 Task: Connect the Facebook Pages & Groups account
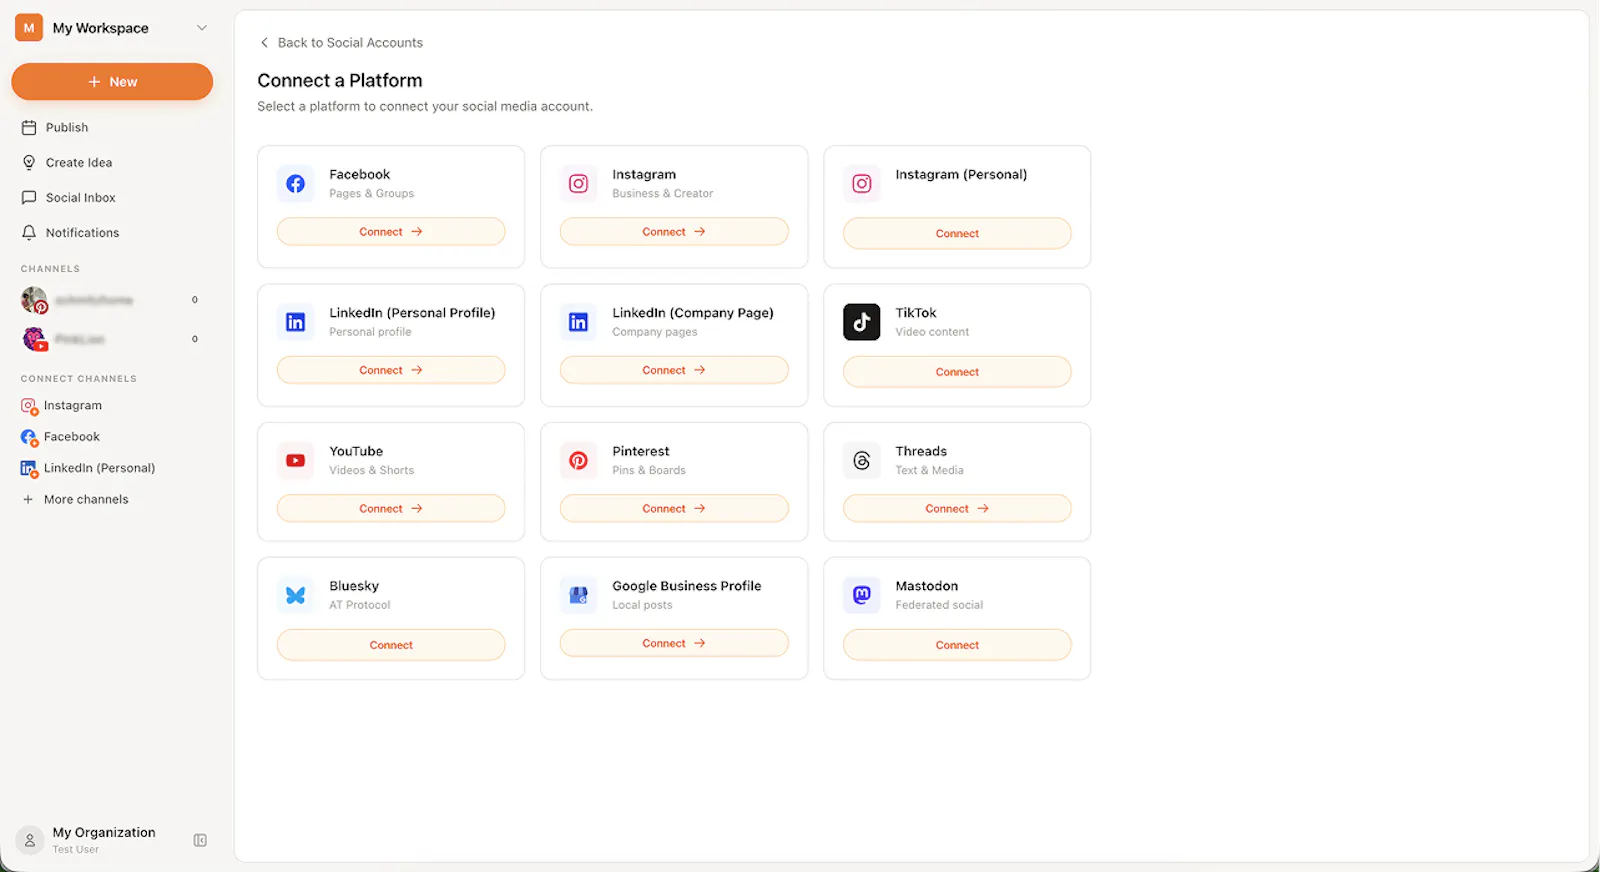[391, 231]
